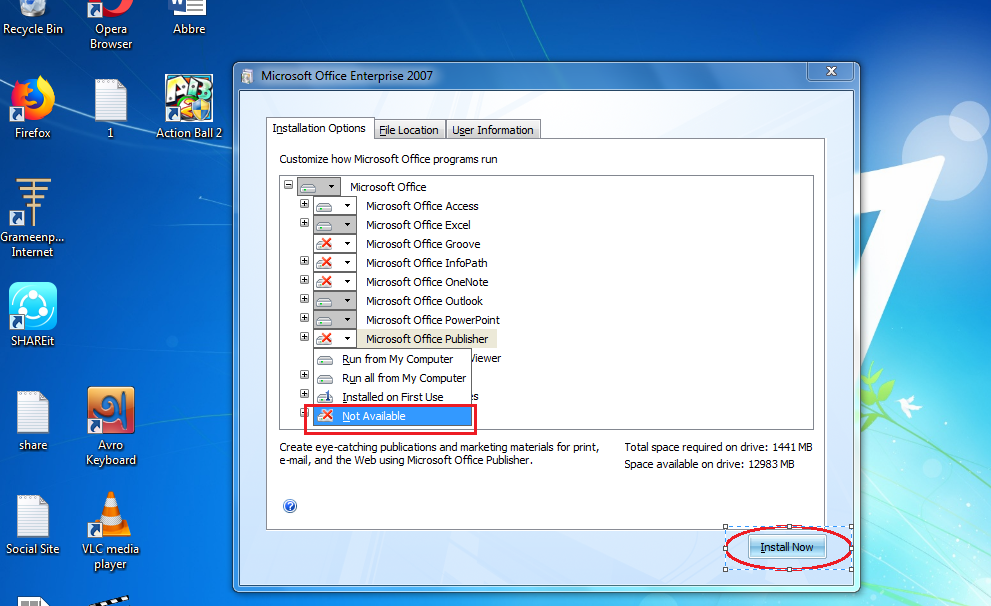
Task: Click the Customize how programs run heading
Action: pos(388,159)
